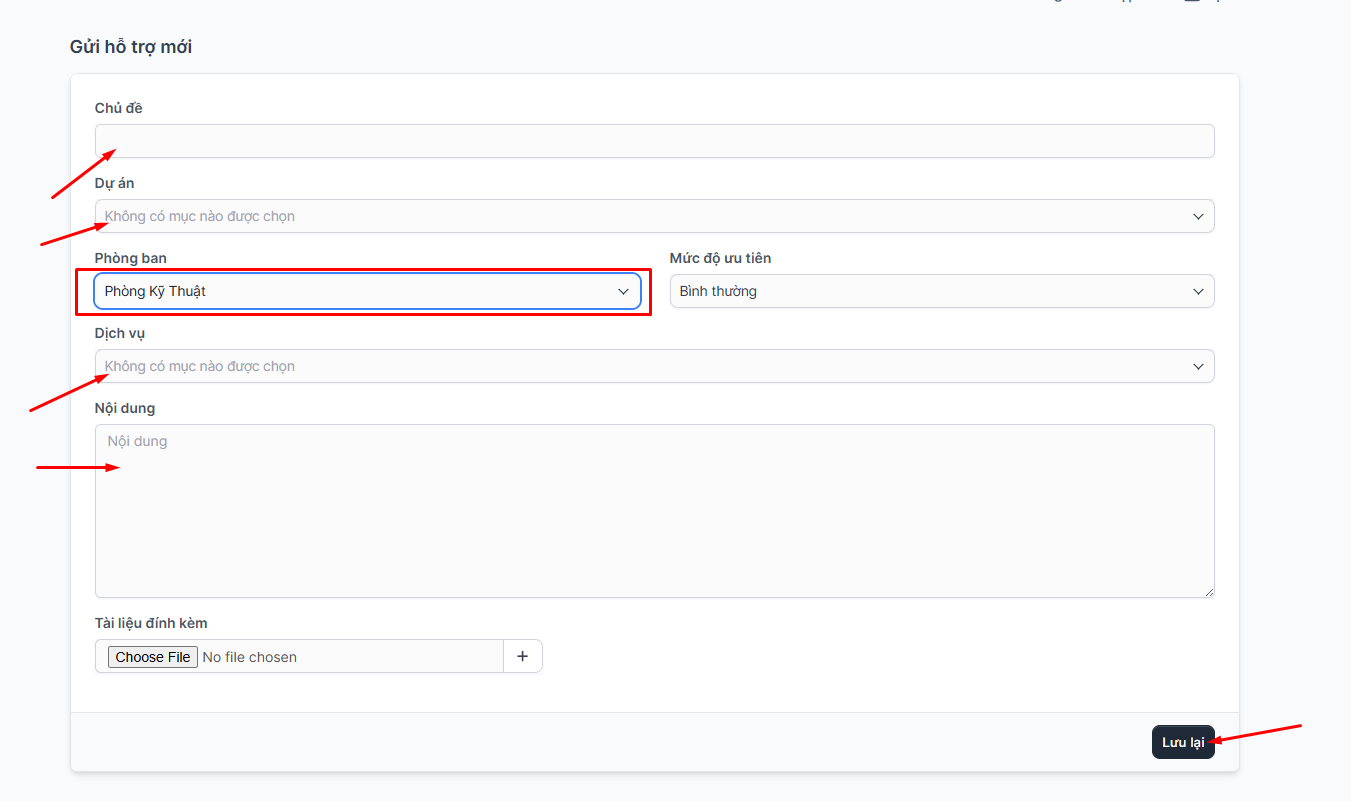Click the chevron arrow in the Dự án field
The height and width of the screenshot is (801, 1351).
(1198, 216)
